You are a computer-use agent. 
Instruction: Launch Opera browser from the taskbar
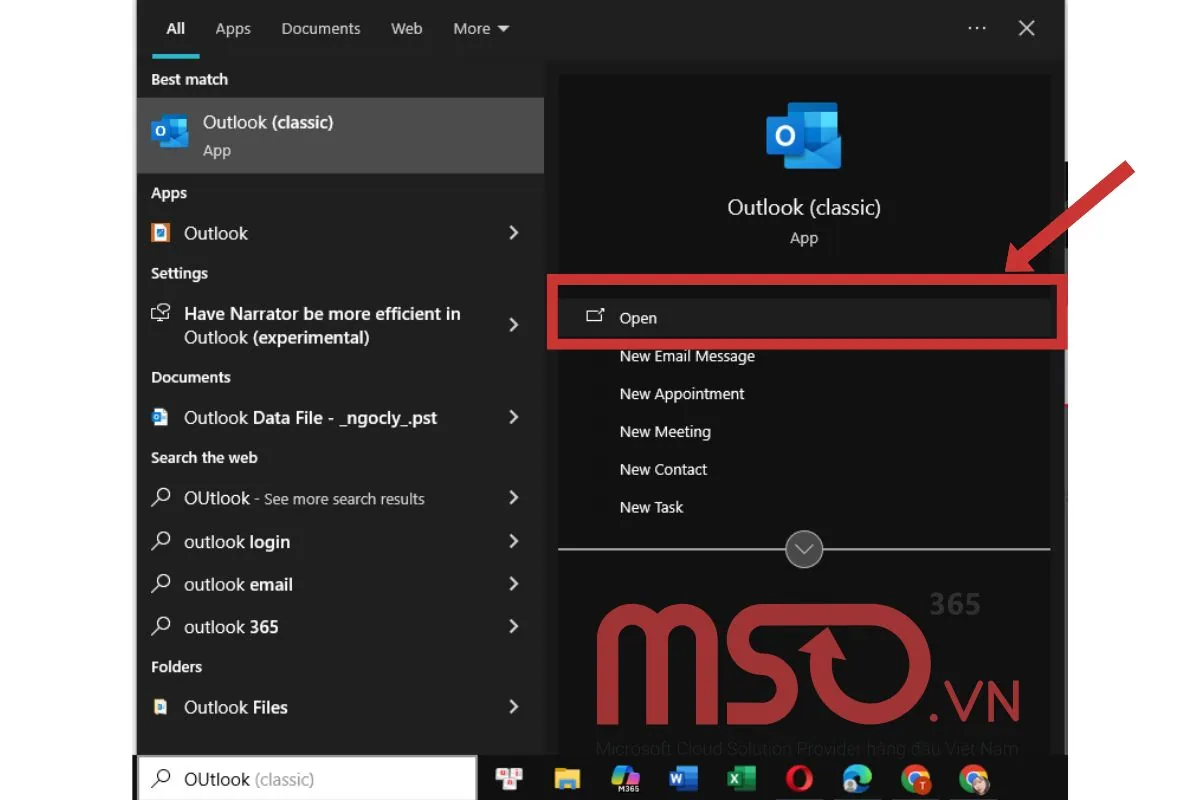[x=799, y=779]
